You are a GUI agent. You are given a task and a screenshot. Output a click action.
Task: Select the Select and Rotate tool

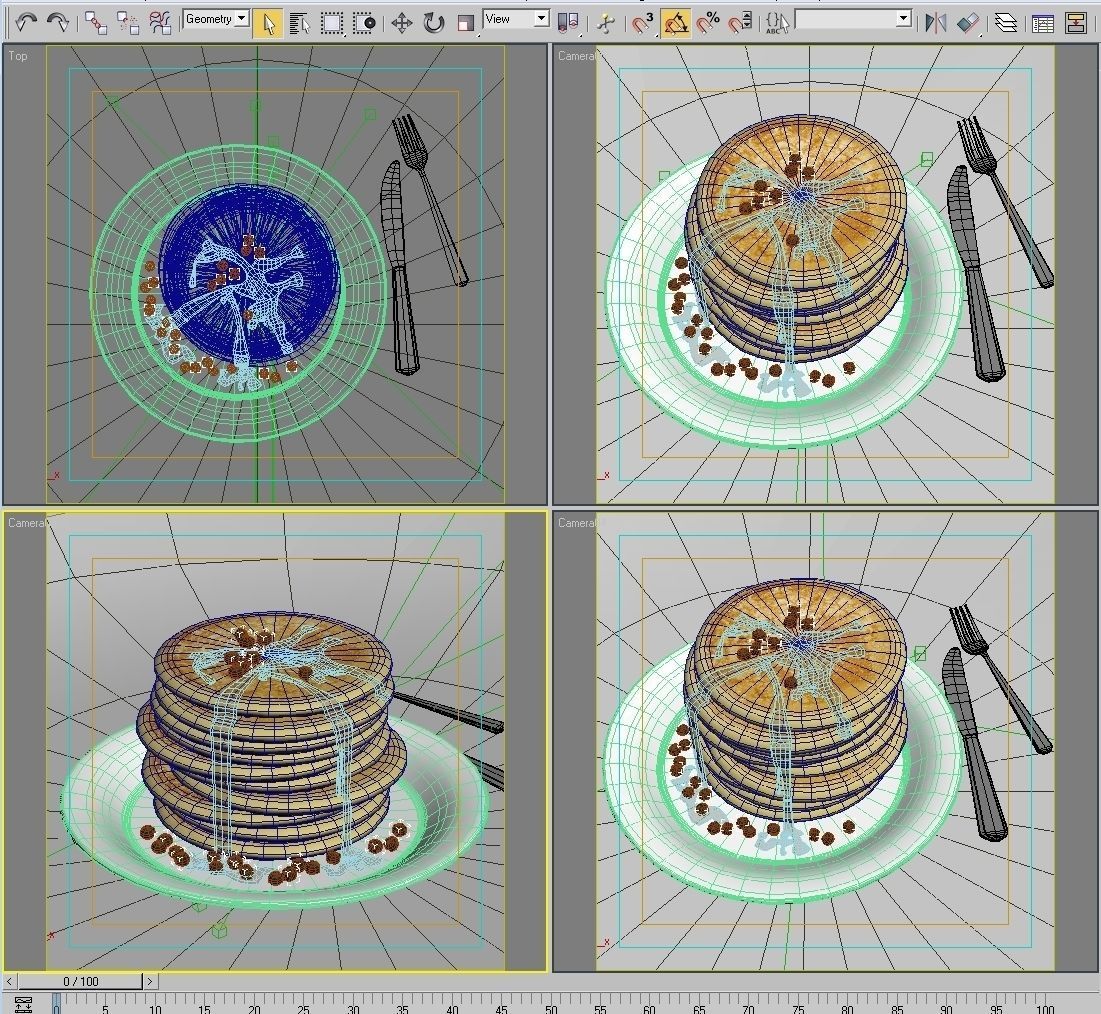(x=434, y=24)
